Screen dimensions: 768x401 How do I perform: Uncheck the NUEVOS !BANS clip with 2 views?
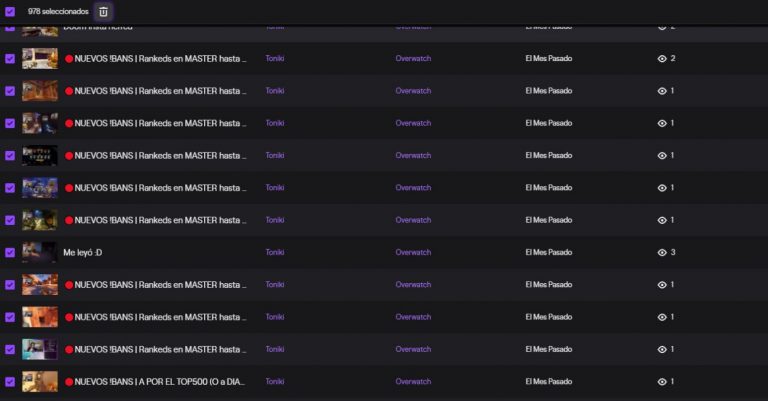point(10,59)
